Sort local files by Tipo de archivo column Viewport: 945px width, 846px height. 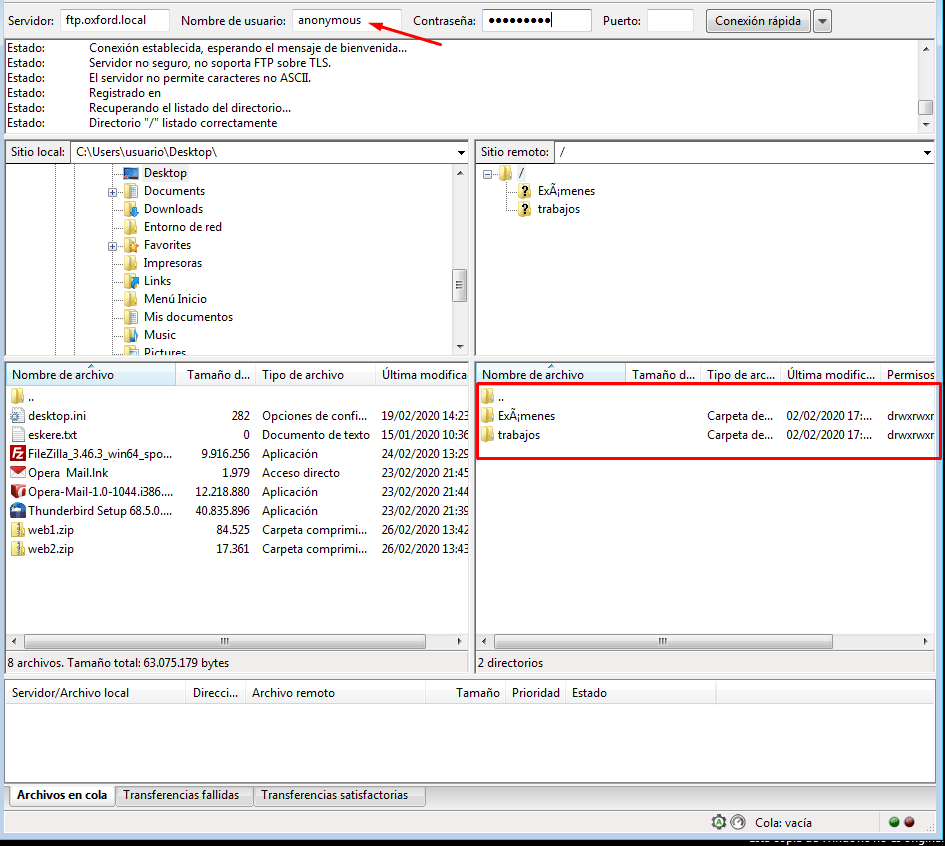[x=303, y=375]
